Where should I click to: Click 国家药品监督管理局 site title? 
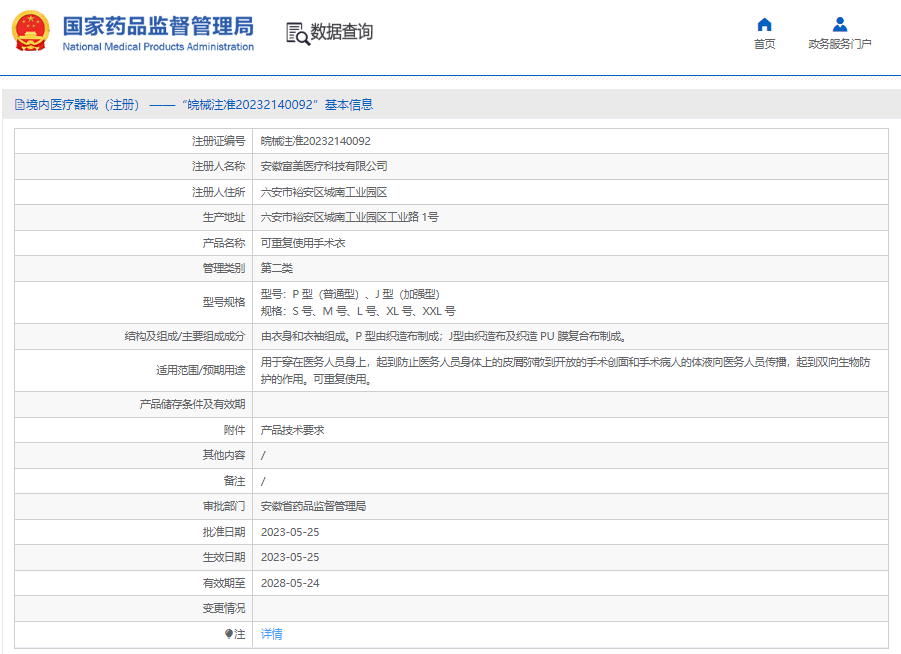[158, 26]
